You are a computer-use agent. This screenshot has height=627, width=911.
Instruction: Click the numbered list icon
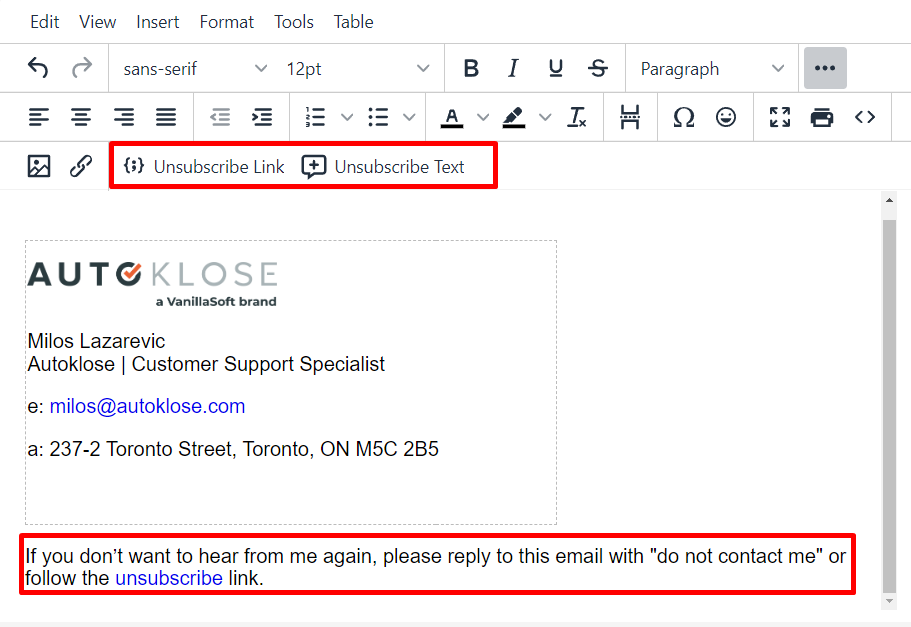314,117
